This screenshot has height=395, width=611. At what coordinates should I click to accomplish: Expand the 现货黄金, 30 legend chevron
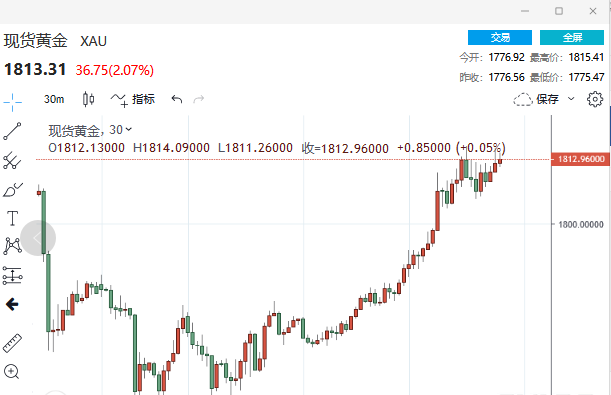point(129,129)
